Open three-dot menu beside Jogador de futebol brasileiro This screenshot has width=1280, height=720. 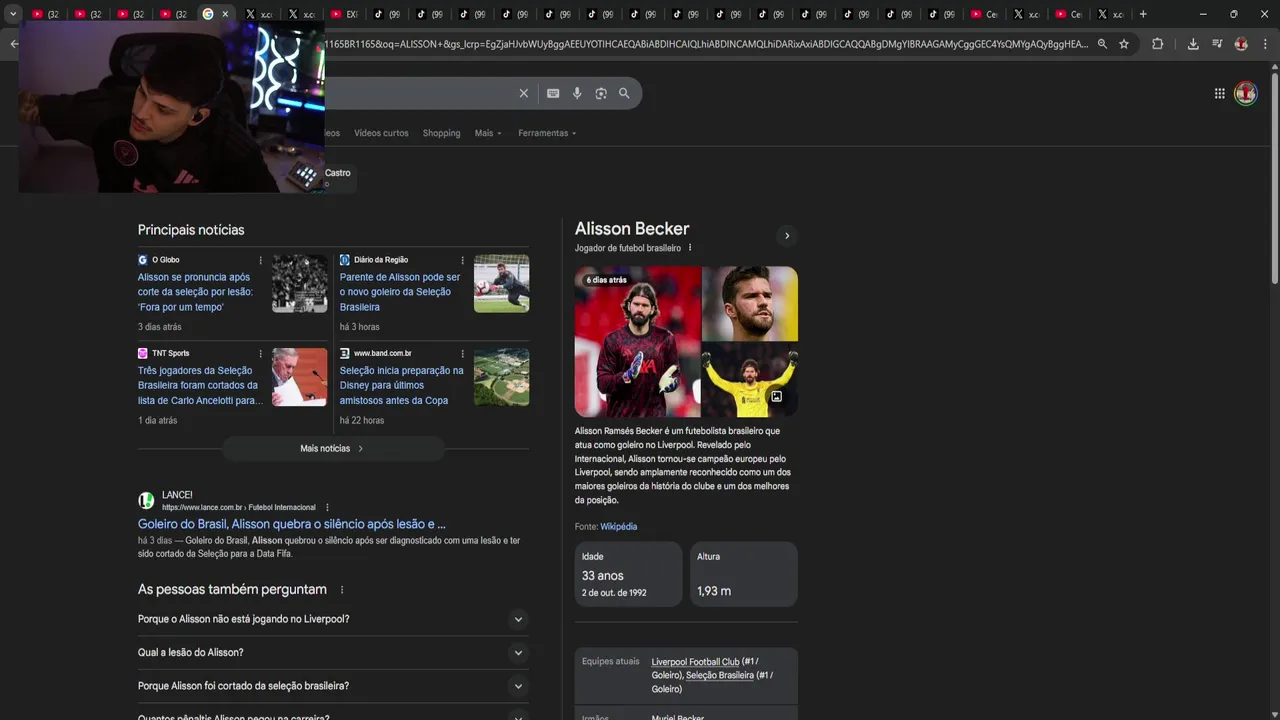click(690, 248)
